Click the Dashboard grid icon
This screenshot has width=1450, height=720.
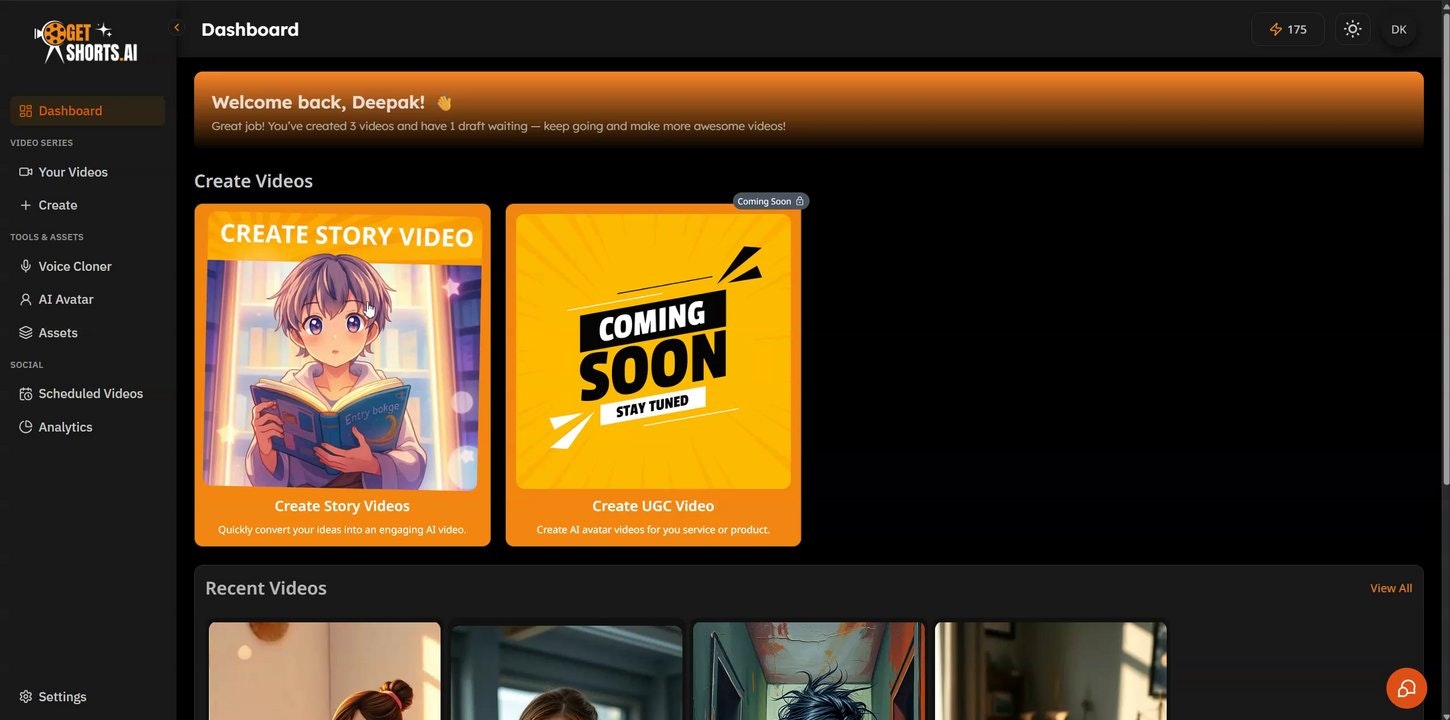click(x=26, y=111)
